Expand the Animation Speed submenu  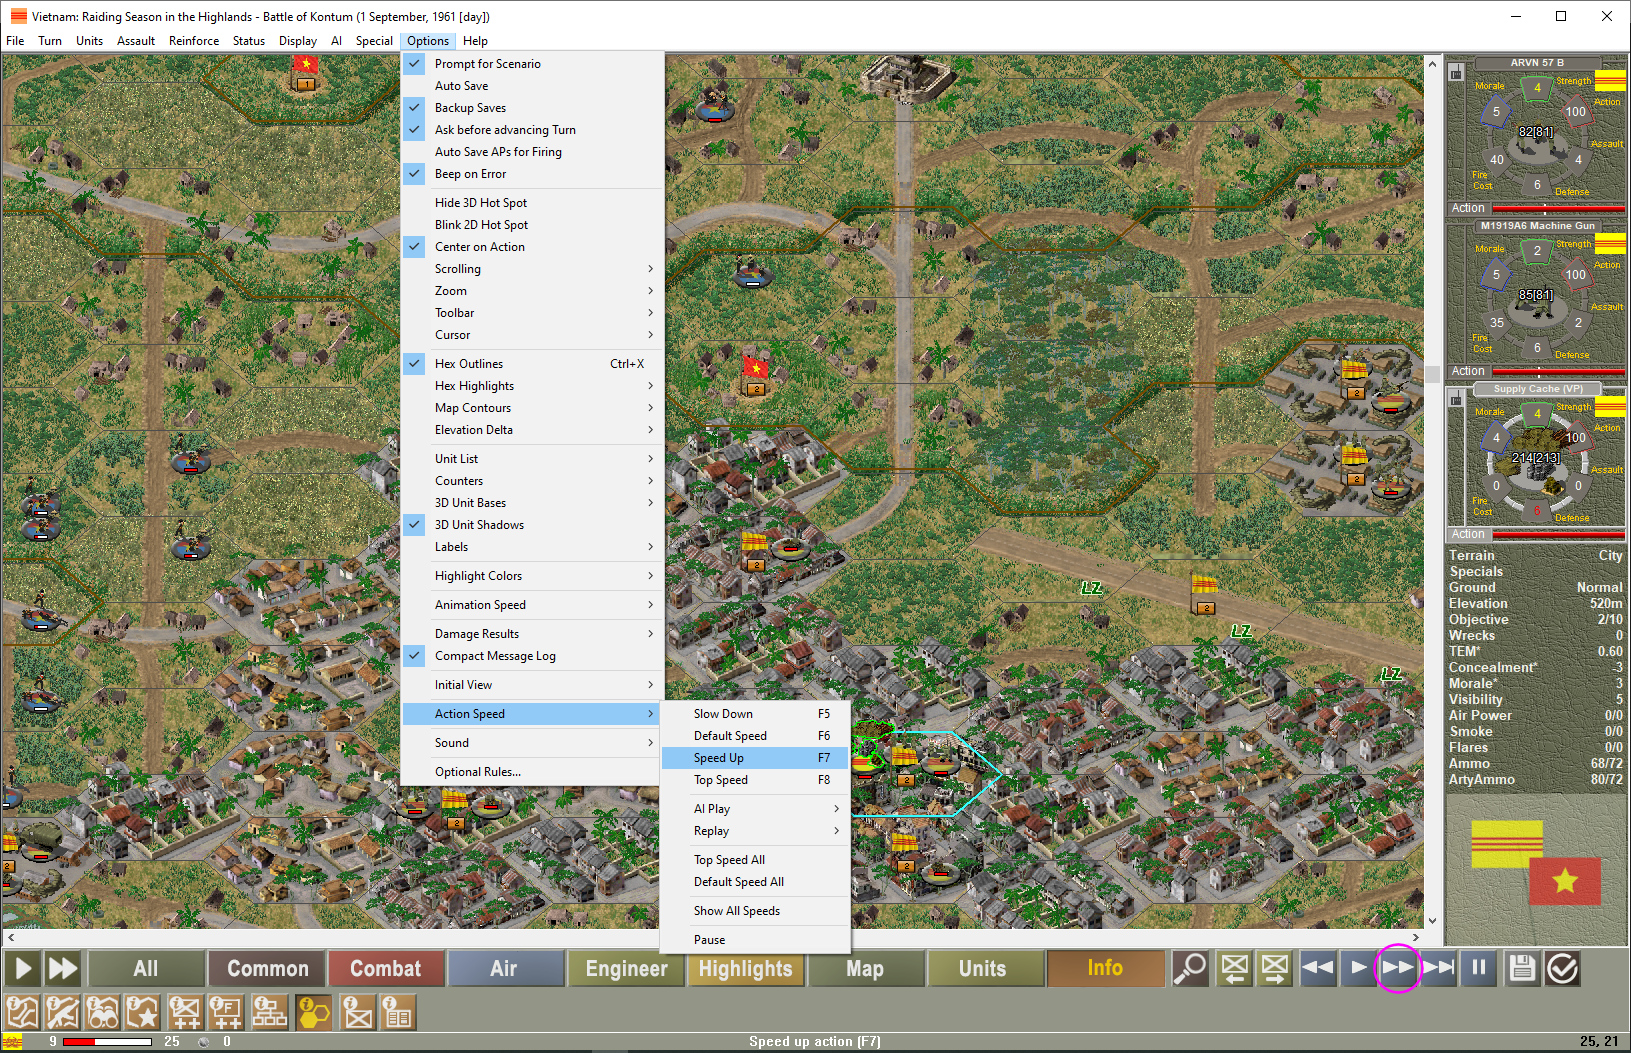click(x=532, y=605)
